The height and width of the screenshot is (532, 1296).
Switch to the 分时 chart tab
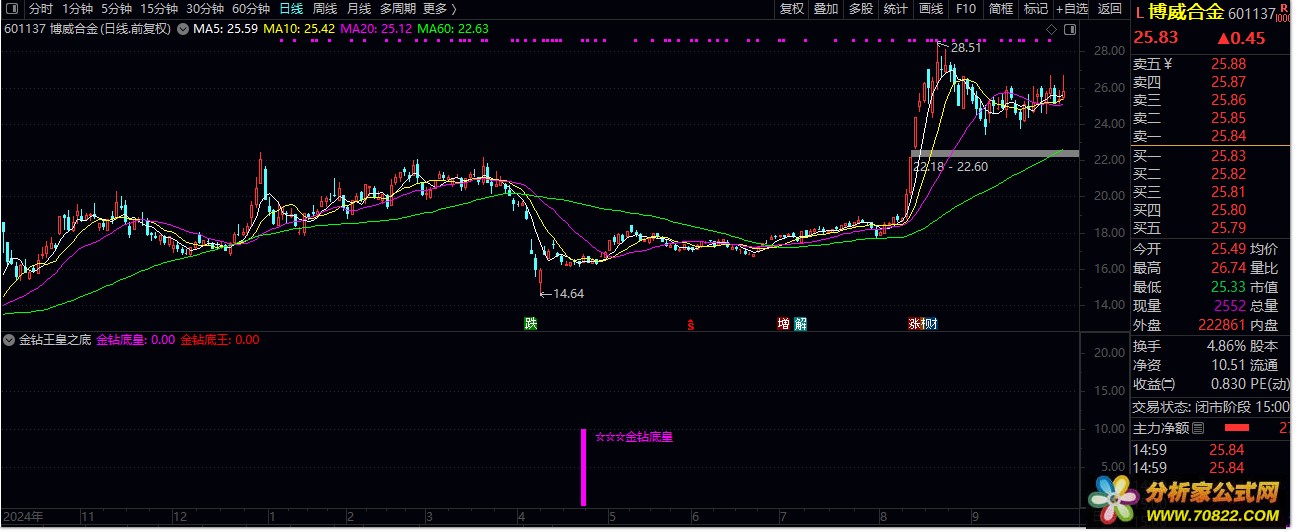pyautogui.click(x=40, y=8)
